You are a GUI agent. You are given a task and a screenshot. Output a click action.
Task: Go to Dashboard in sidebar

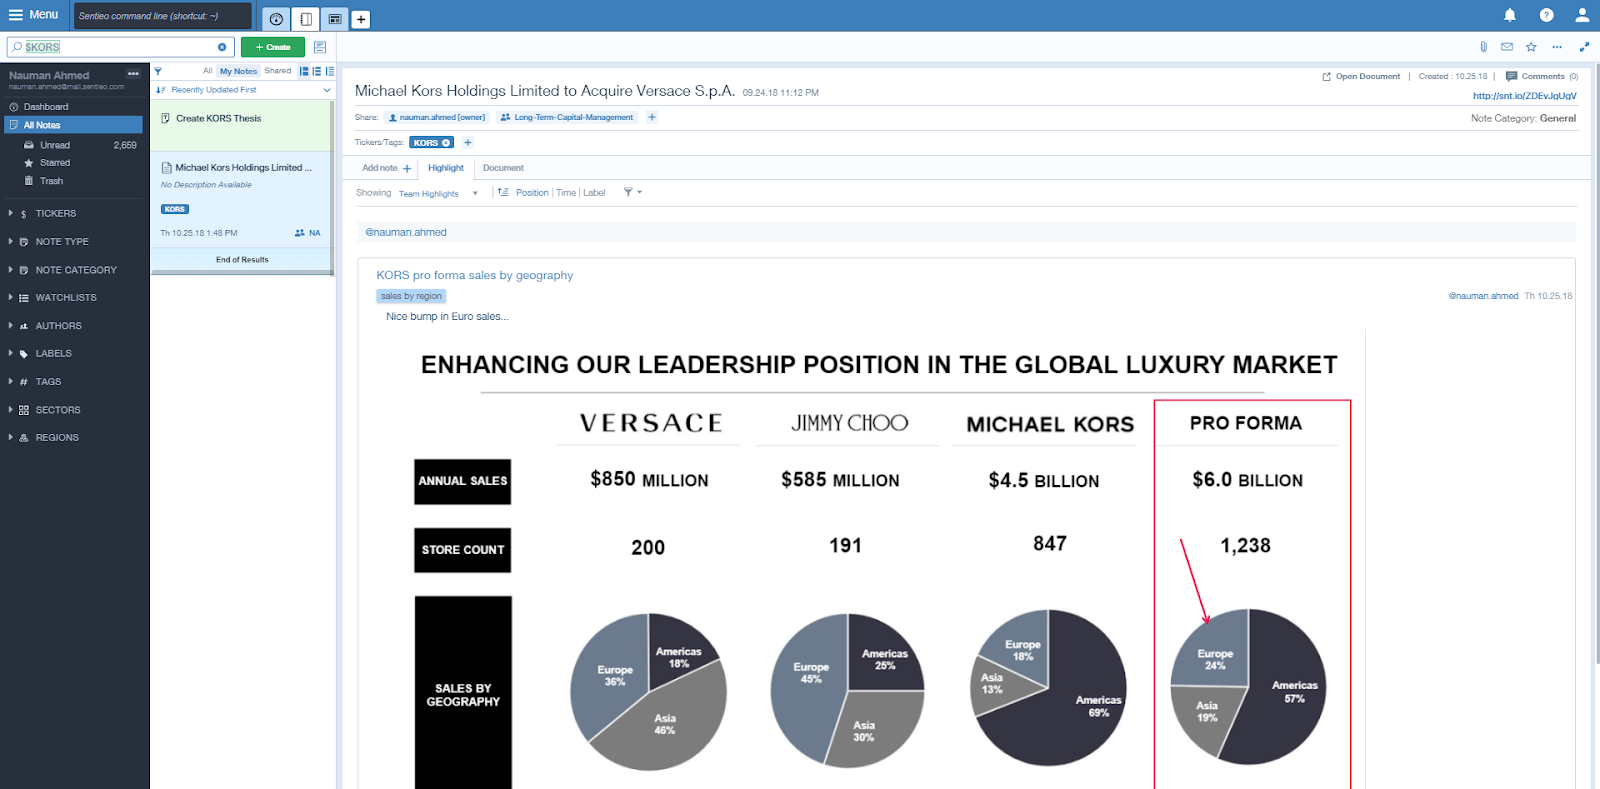click(x=46, y=107)
